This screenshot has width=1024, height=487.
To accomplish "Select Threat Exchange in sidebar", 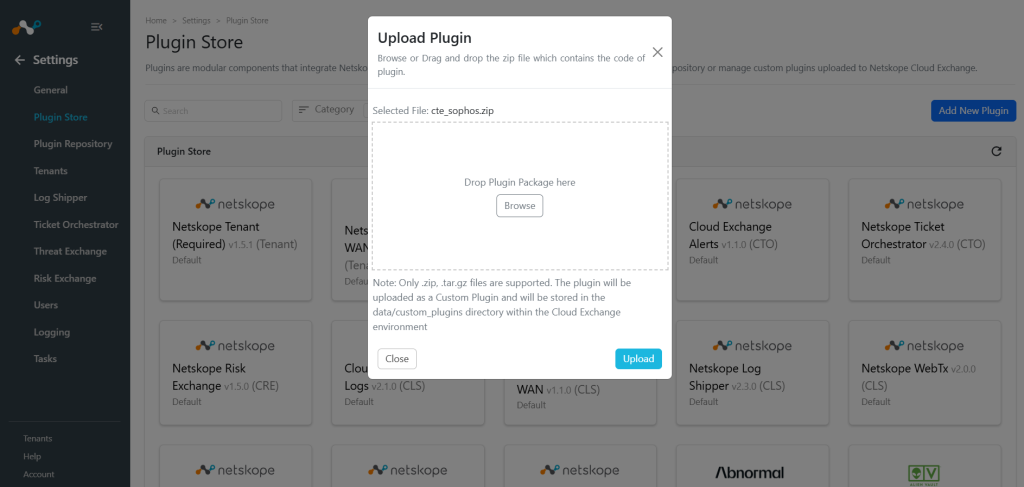I will (70, 251).
